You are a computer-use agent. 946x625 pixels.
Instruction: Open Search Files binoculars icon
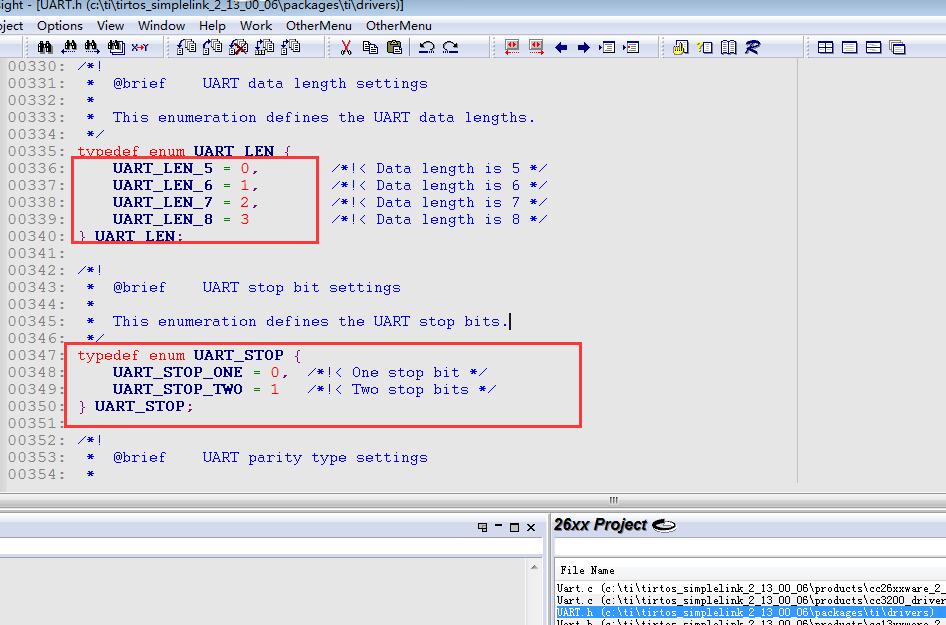point(116,47)
